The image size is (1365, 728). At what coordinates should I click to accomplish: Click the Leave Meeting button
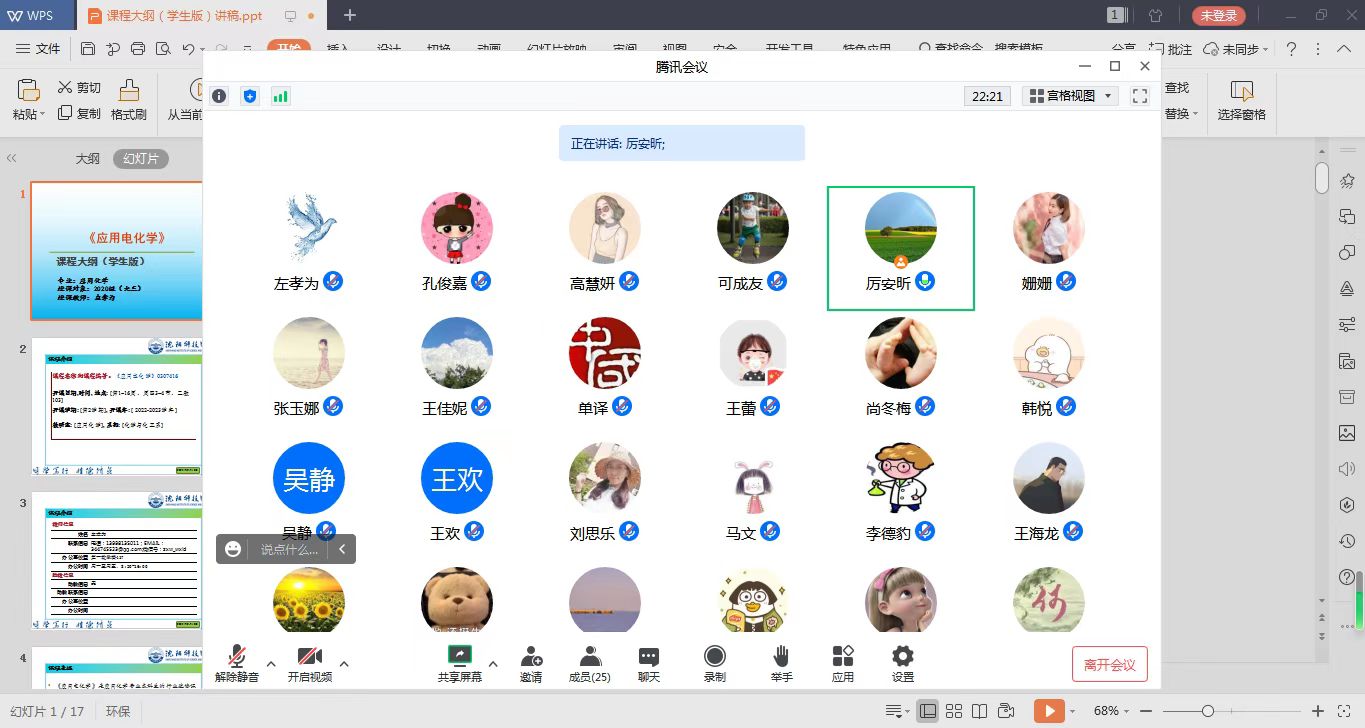point(1109,664)
